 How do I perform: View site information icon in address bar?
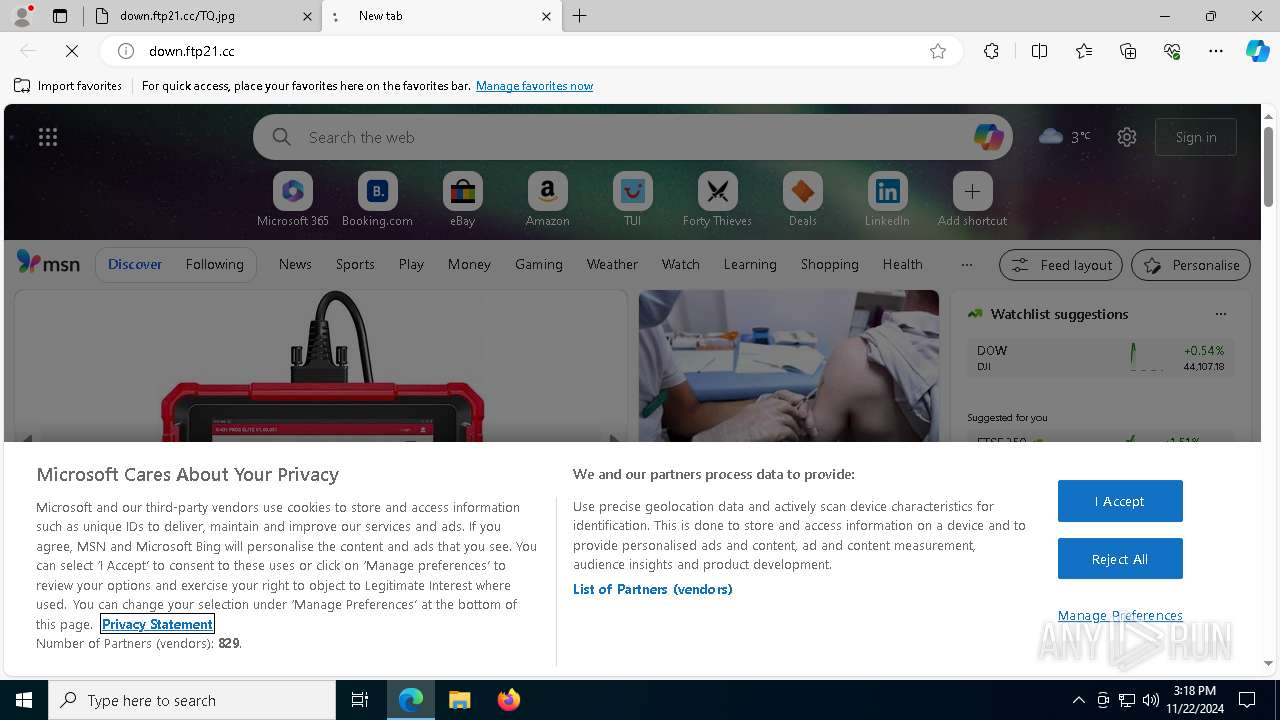point(126,51)
